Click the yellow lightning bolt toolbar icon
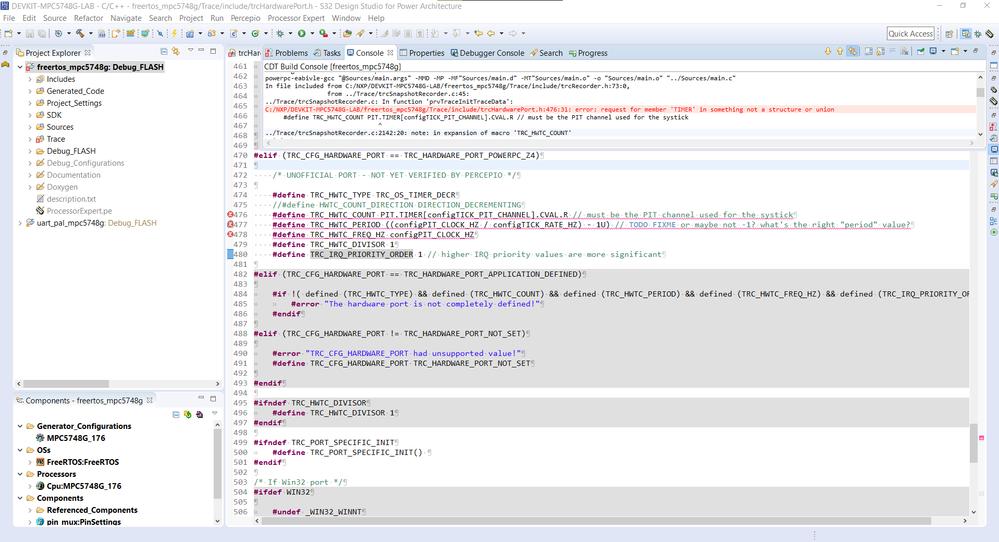The width and height of the screenshot is (999, 542). (x=174, y=33)
